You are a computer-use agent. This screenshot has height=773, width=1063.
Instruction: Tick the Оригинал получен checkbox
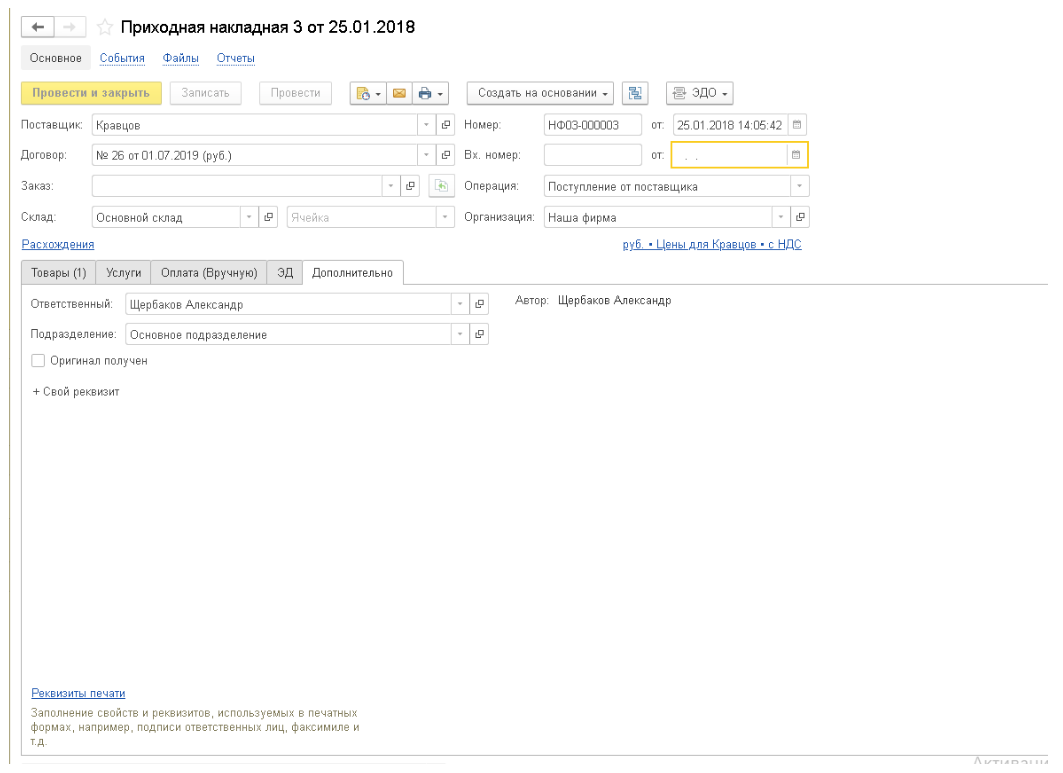[39, 361]
